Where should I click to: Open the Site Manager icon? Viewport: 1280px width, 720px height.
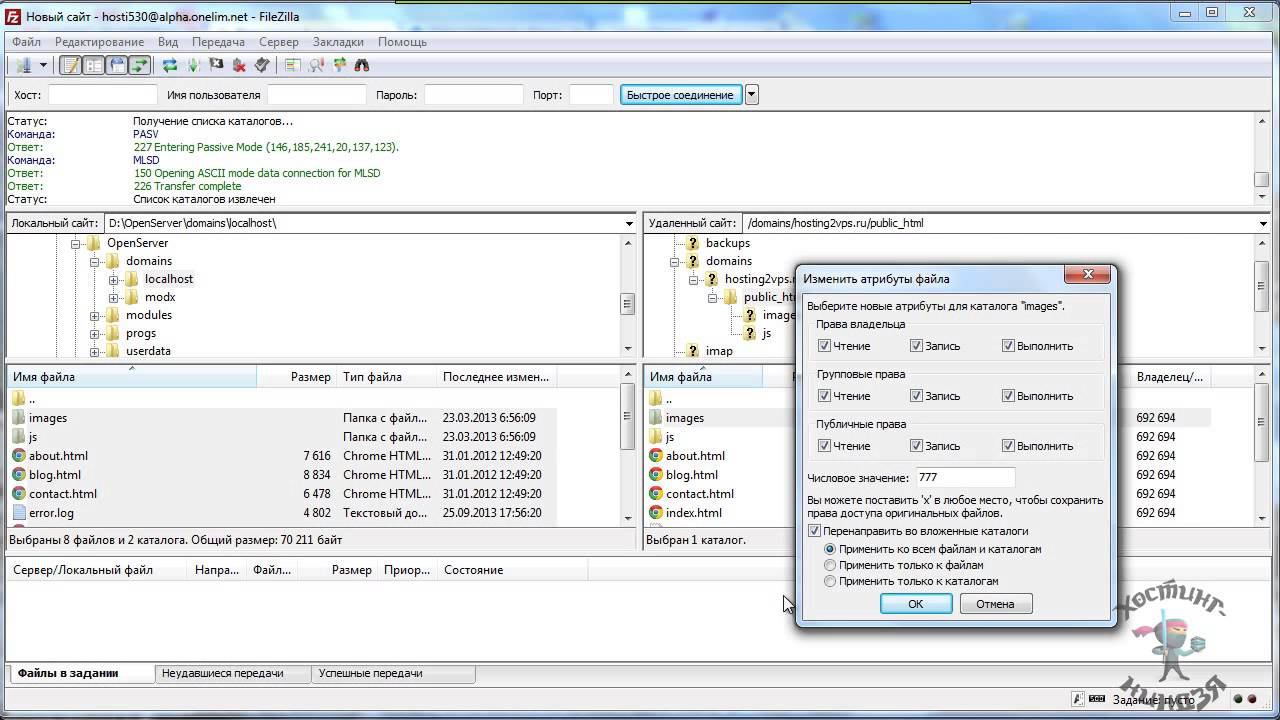pos(22,66)
